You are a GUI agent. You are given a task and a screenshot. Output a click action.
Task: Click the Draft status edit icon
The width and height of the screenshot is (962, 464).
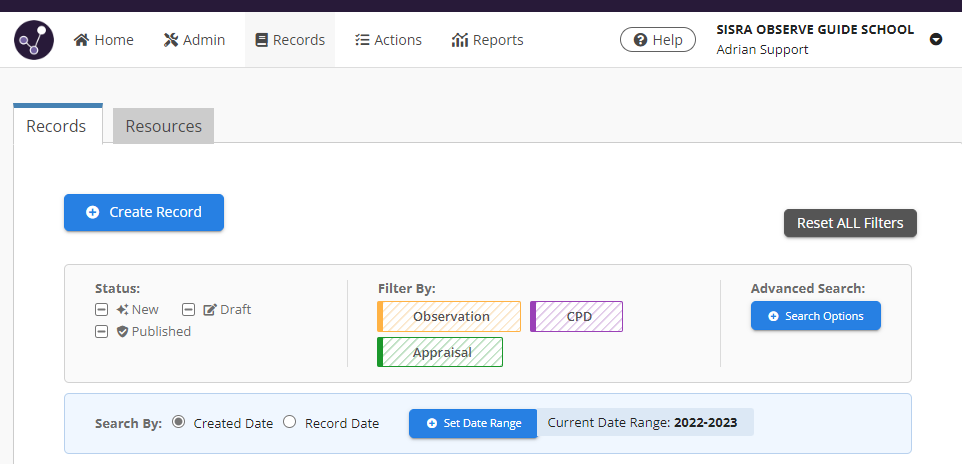pyautogui.click(x=210, y=310)
